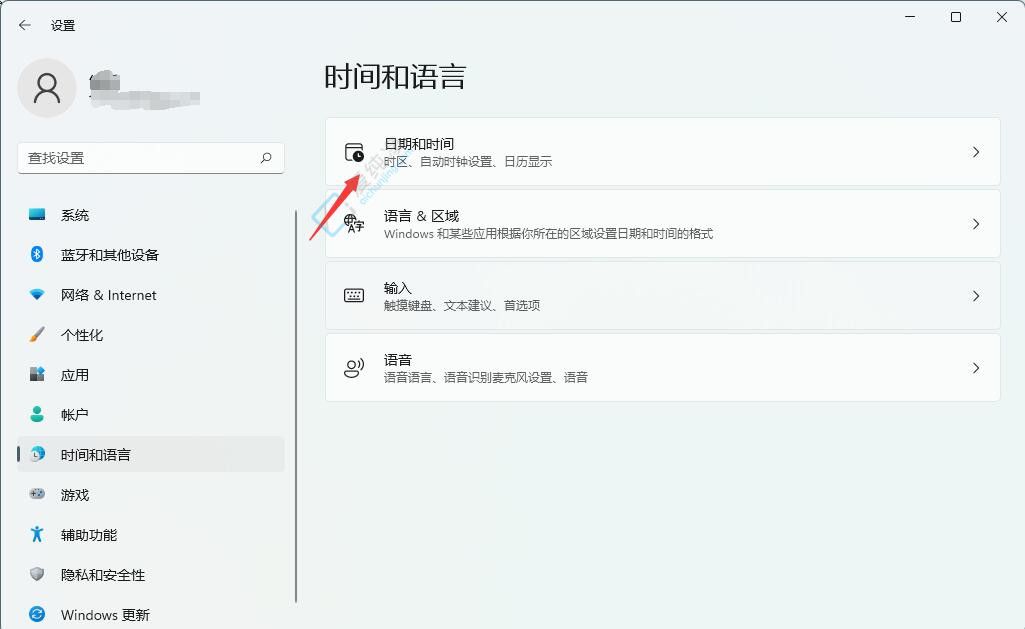Click the Windows 更新 sync icon
This screenshot has height=629, width=1025.
click(34, 615)
